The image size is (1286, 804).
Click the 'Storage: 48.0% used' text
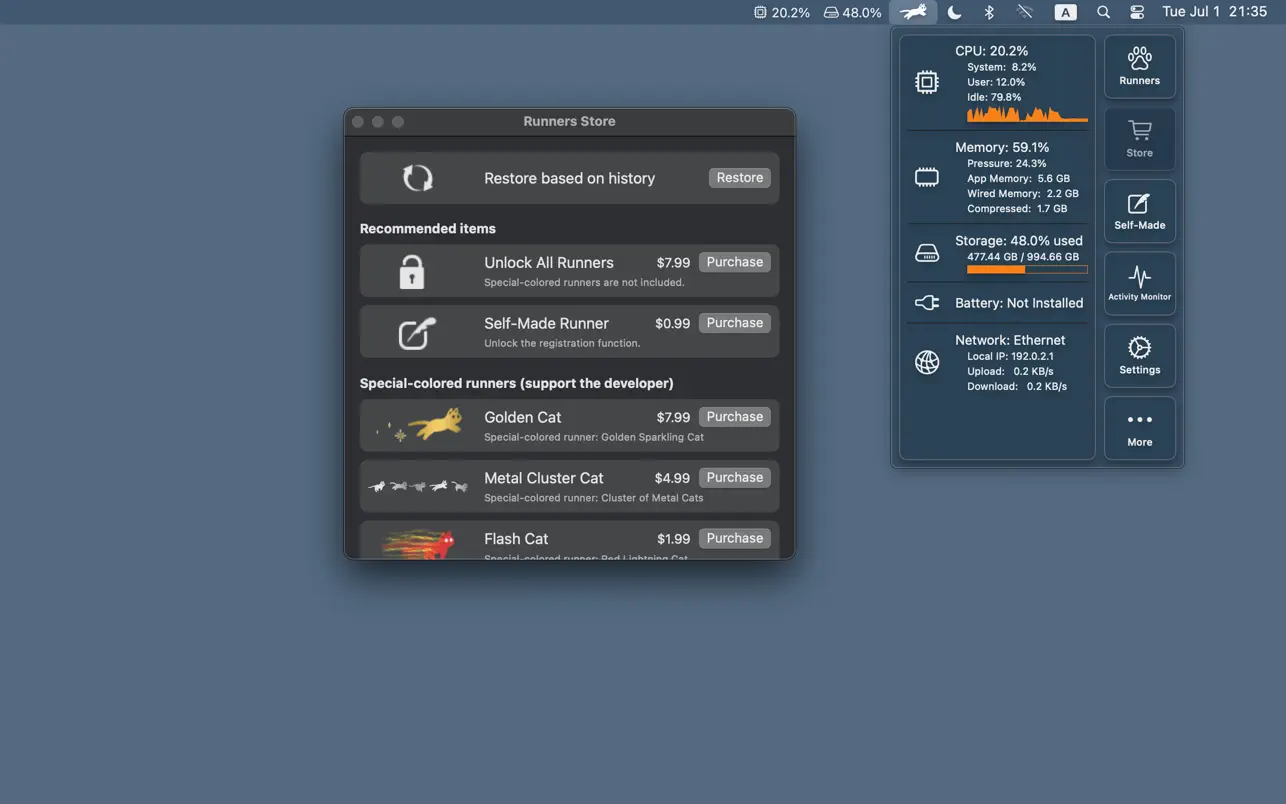coord(1019,241)
